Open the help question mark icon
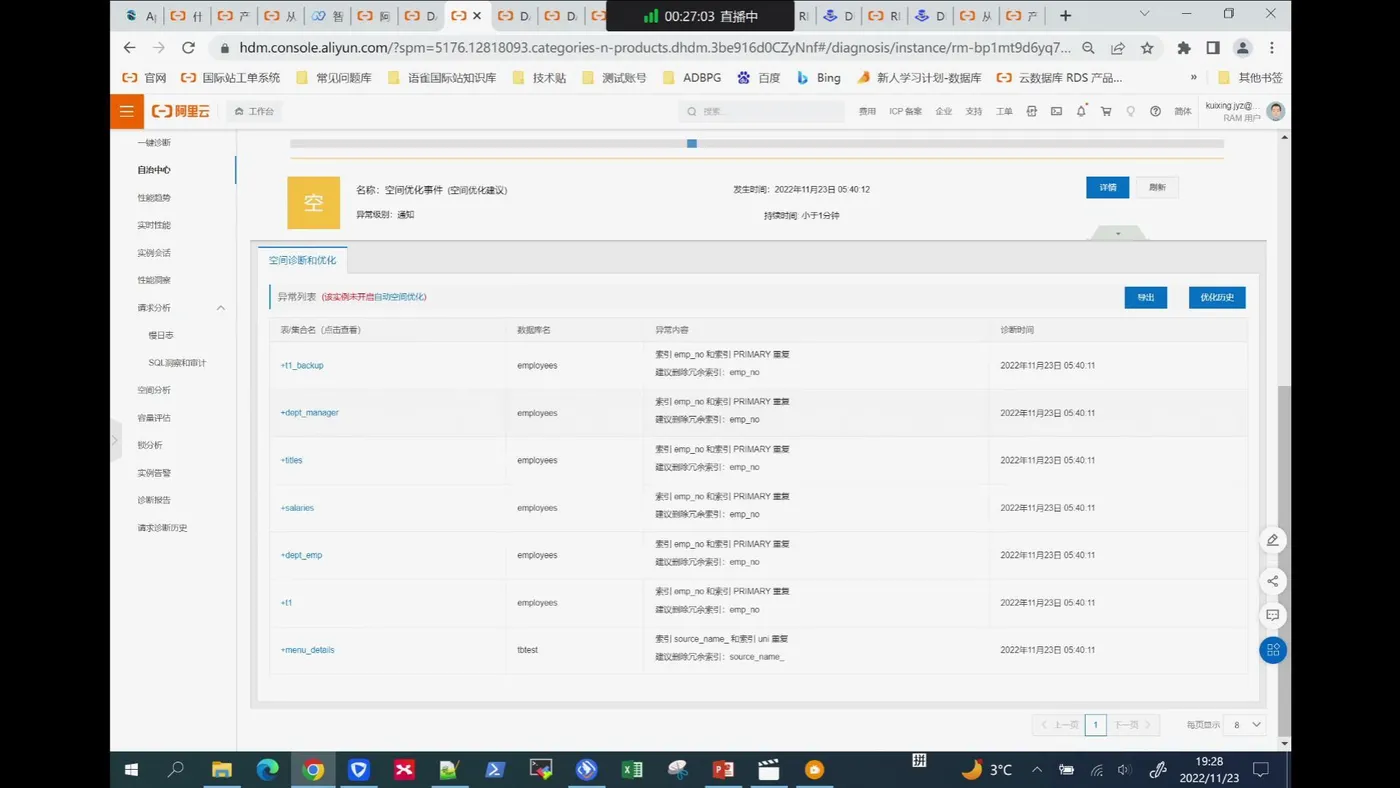 point(1155,111)
